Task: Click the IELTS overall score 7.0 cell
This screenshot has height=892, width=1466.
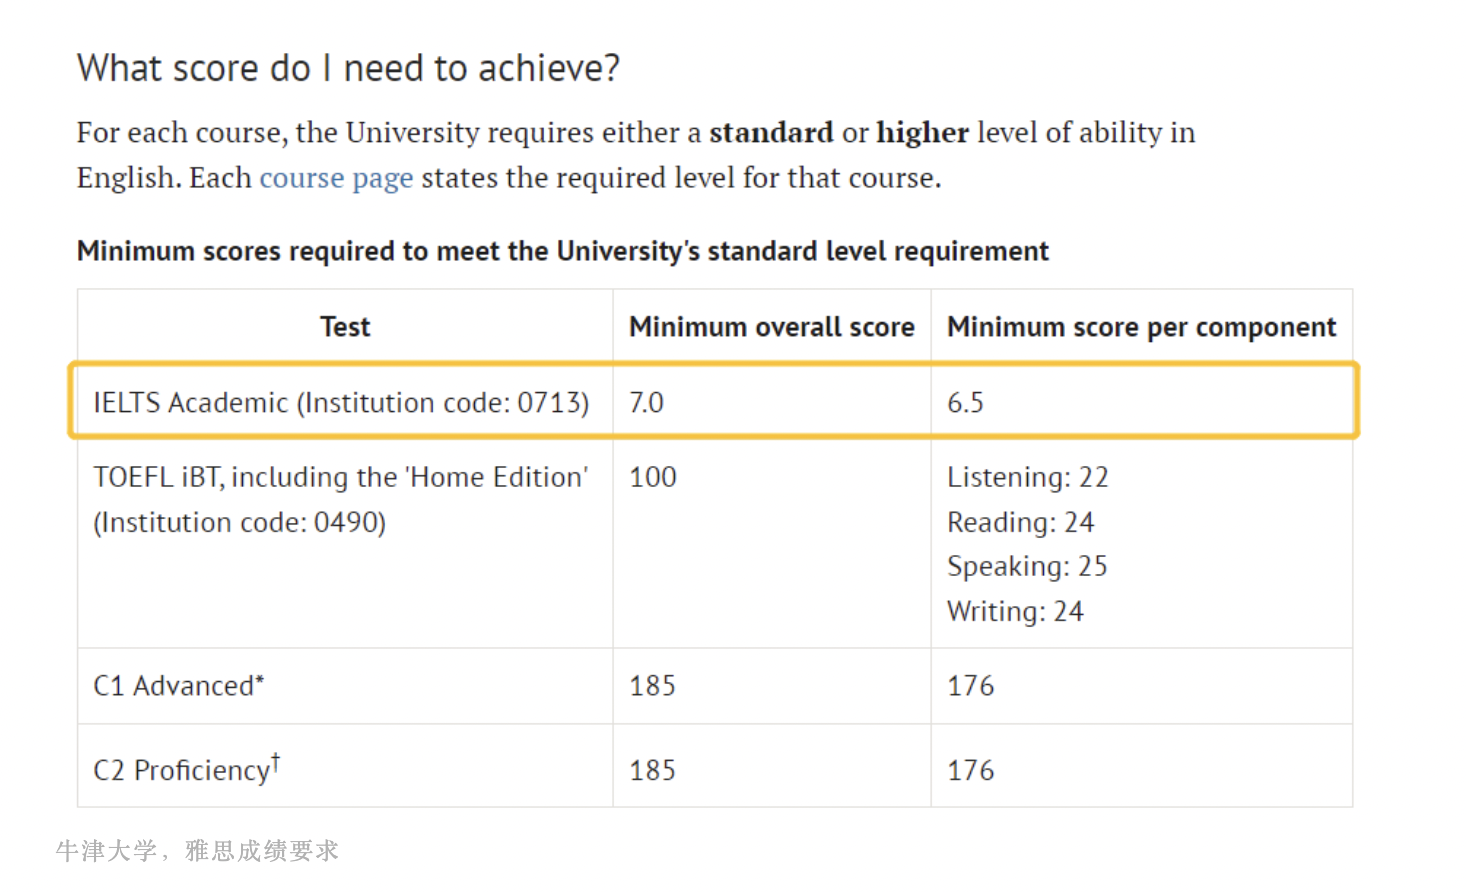Action: point(647,402)
